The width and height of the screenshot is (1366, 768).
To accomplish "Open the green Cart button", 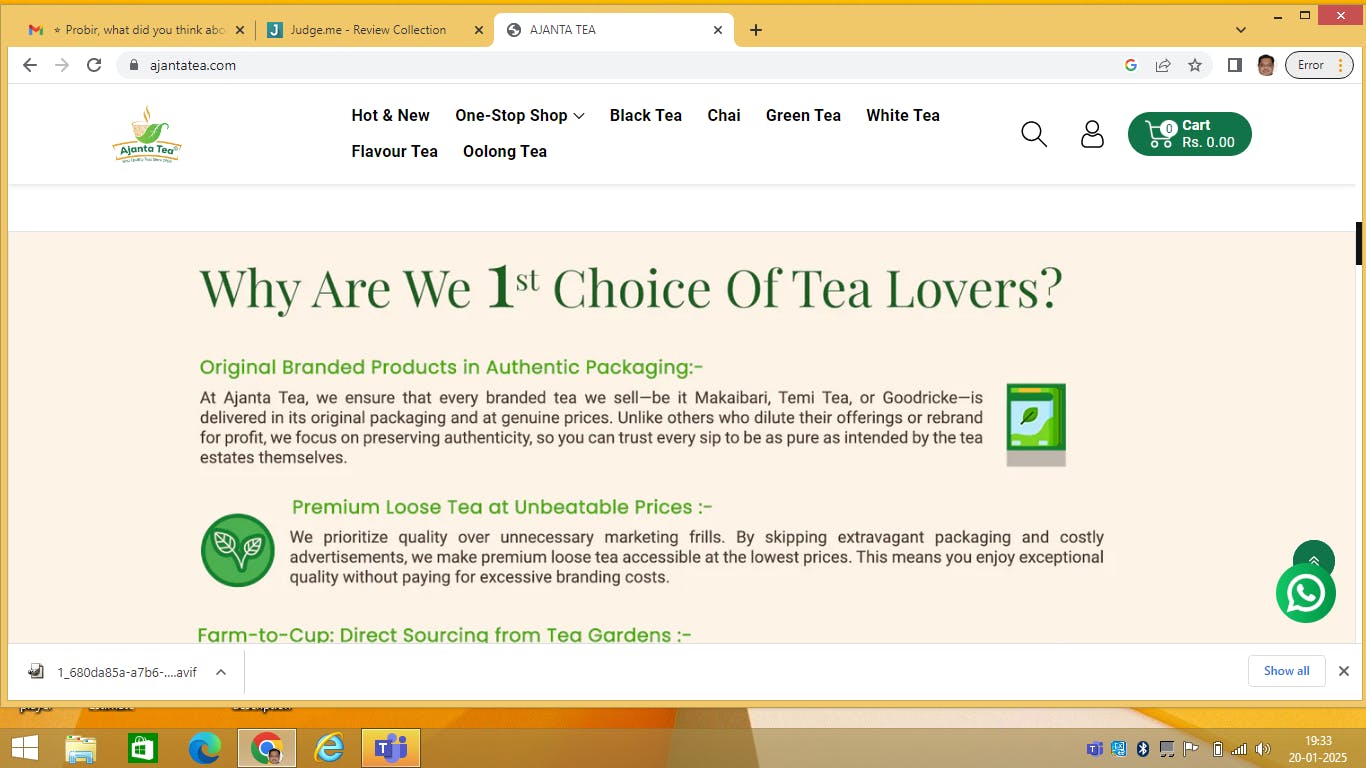I will (x=1189, y=134).
